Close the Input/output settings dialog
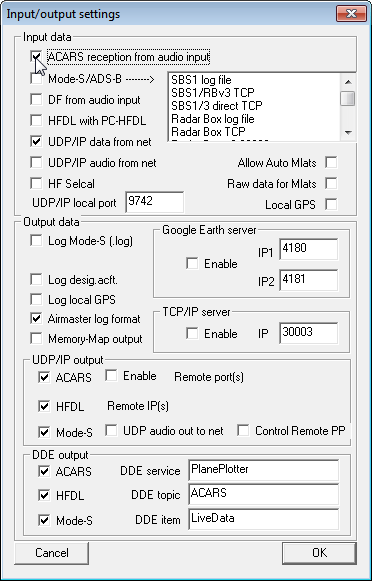Screen dimensions: 372x581 [351, 14]
